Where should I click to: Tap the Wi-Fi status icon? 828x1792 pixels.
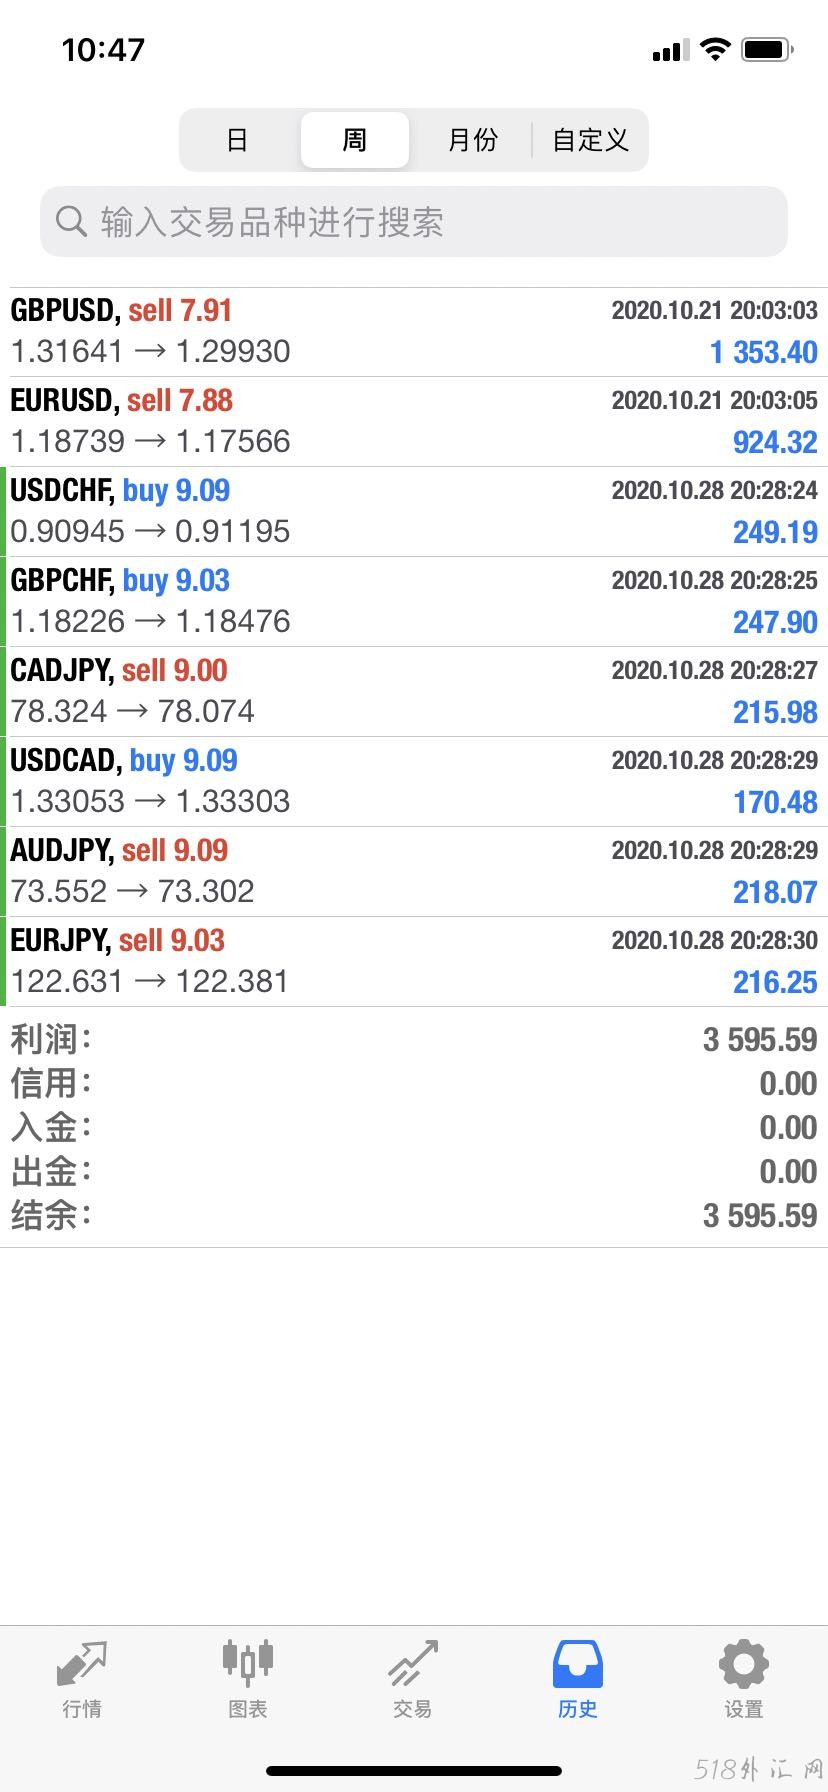coord(715,49)
